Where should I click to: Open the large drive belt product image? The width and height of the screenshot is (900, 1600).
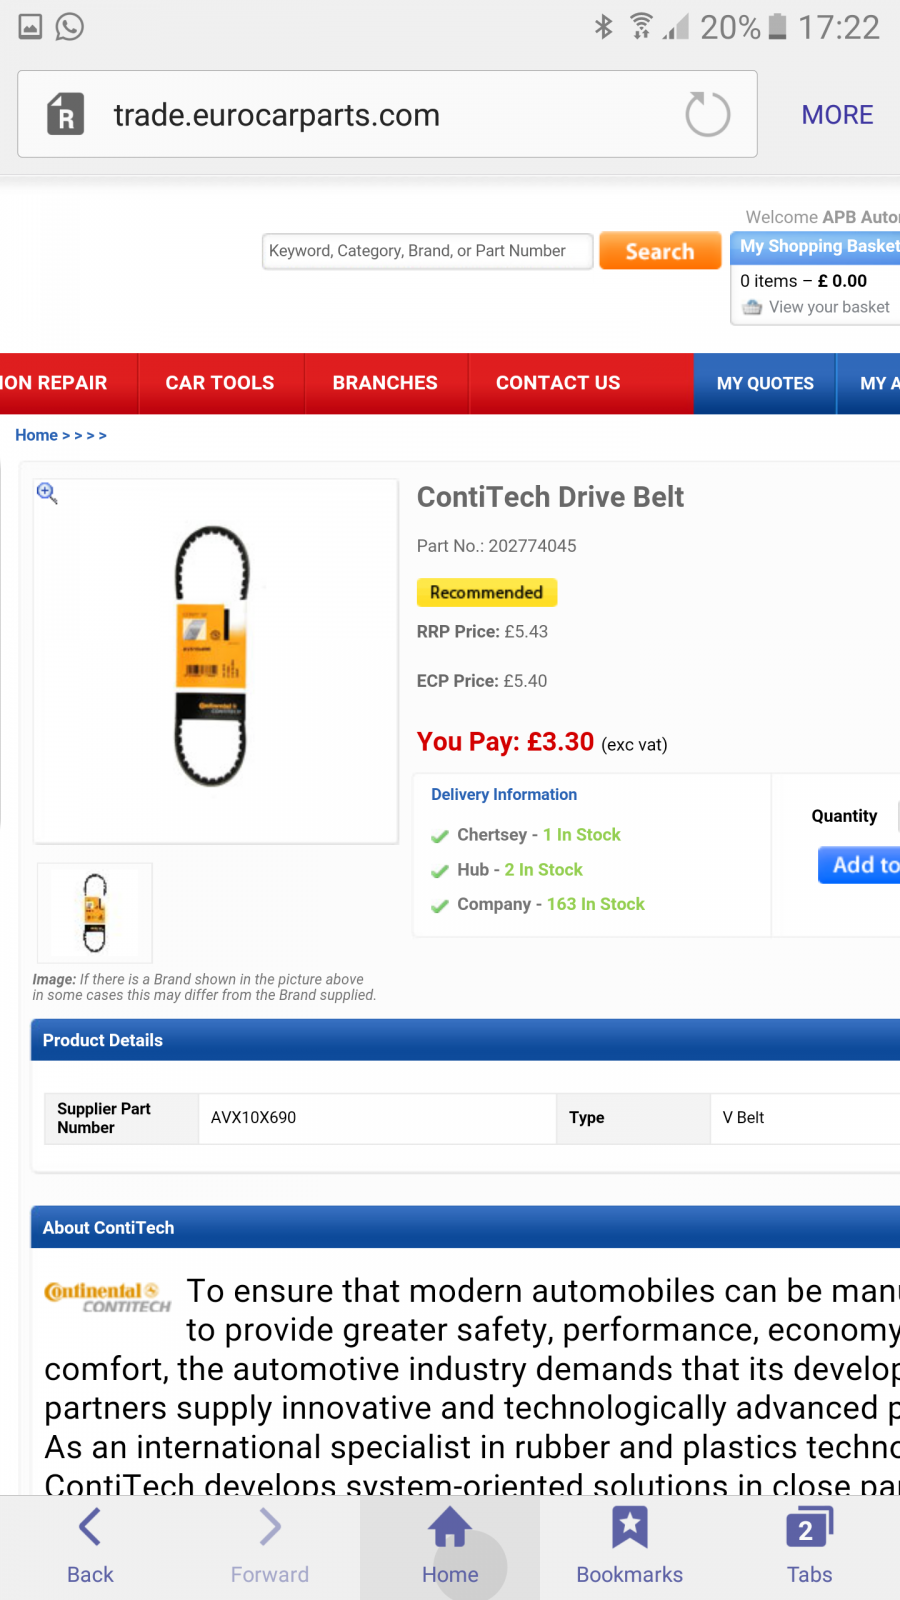[x=216, y=661]
